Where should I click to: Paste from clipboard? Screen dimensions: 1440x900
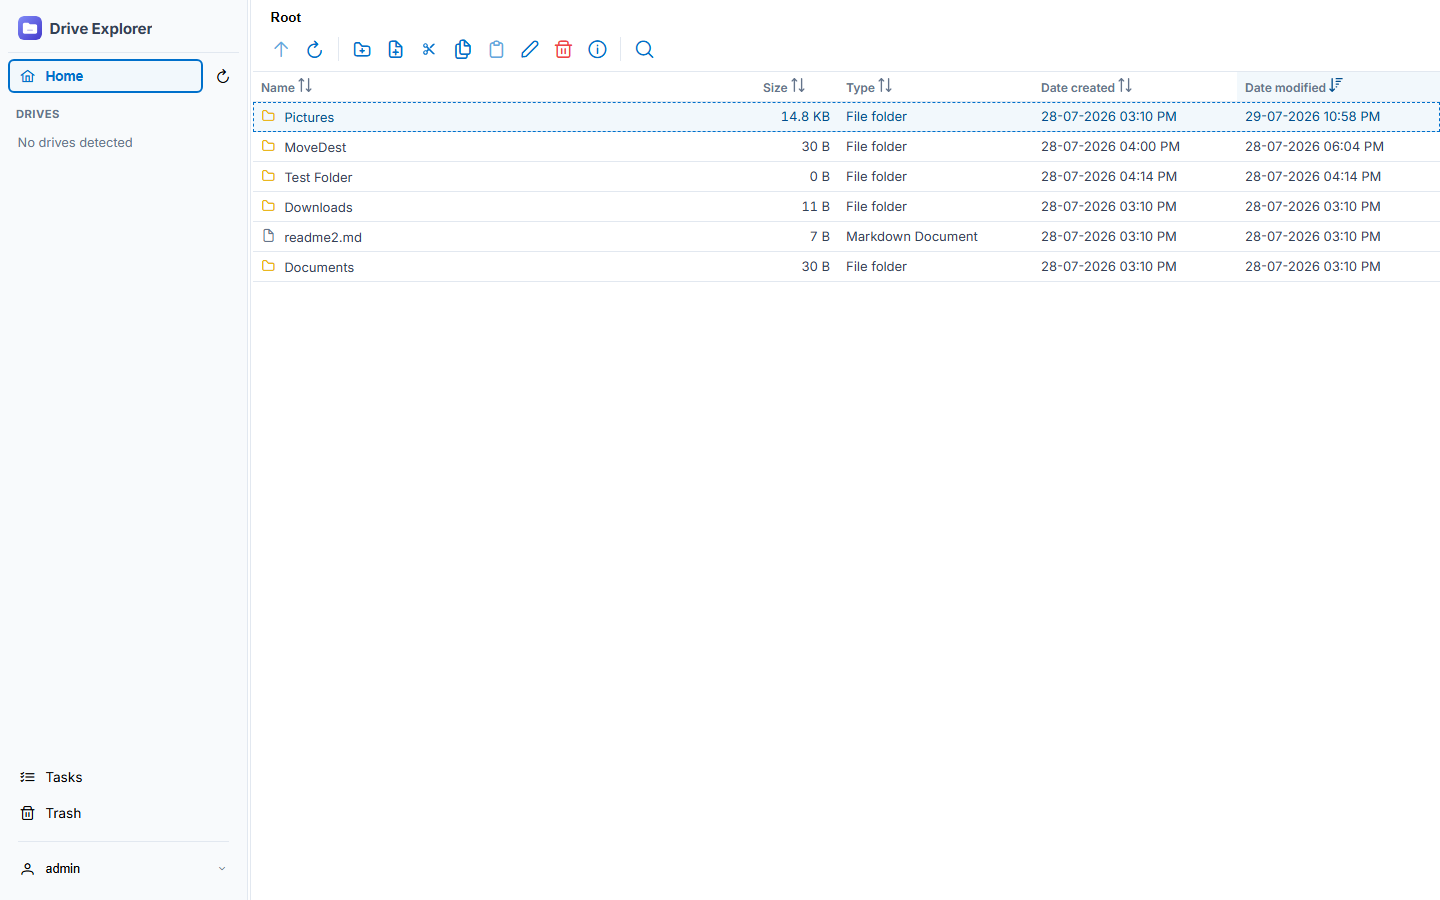click(496, 49)
